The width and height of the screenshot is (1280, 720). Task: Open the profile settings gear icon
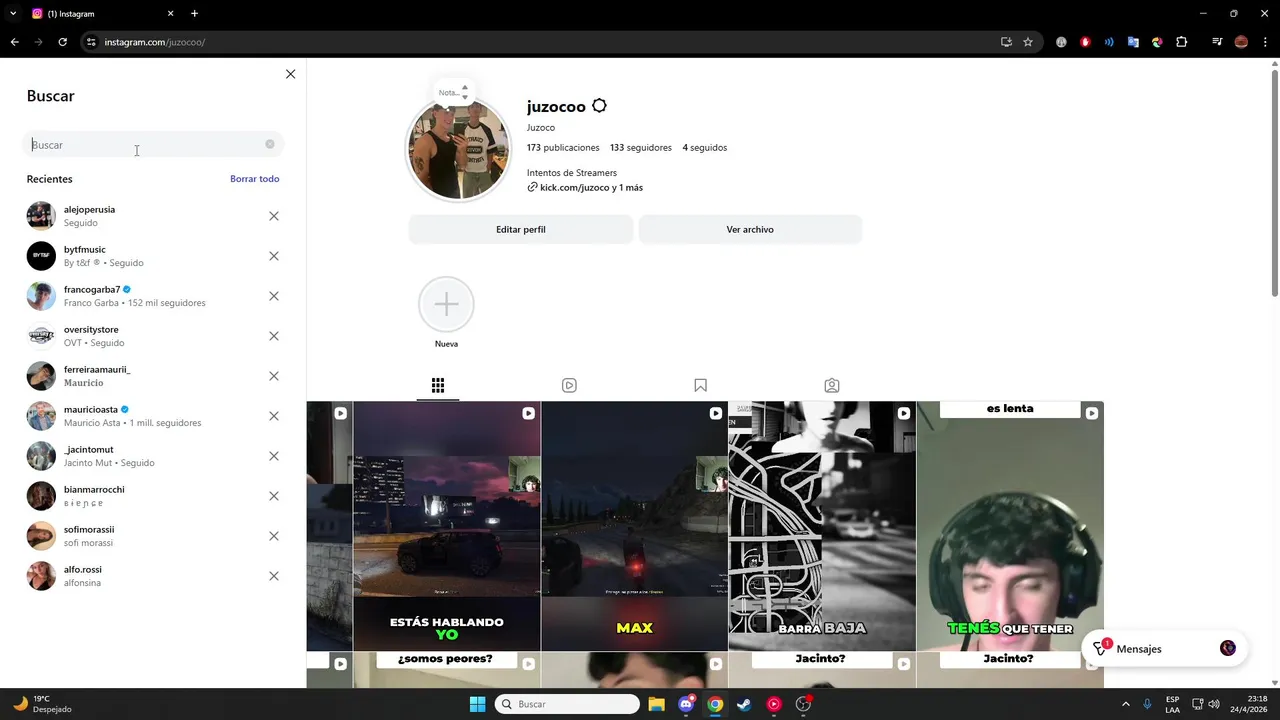(x=599, y=106)
